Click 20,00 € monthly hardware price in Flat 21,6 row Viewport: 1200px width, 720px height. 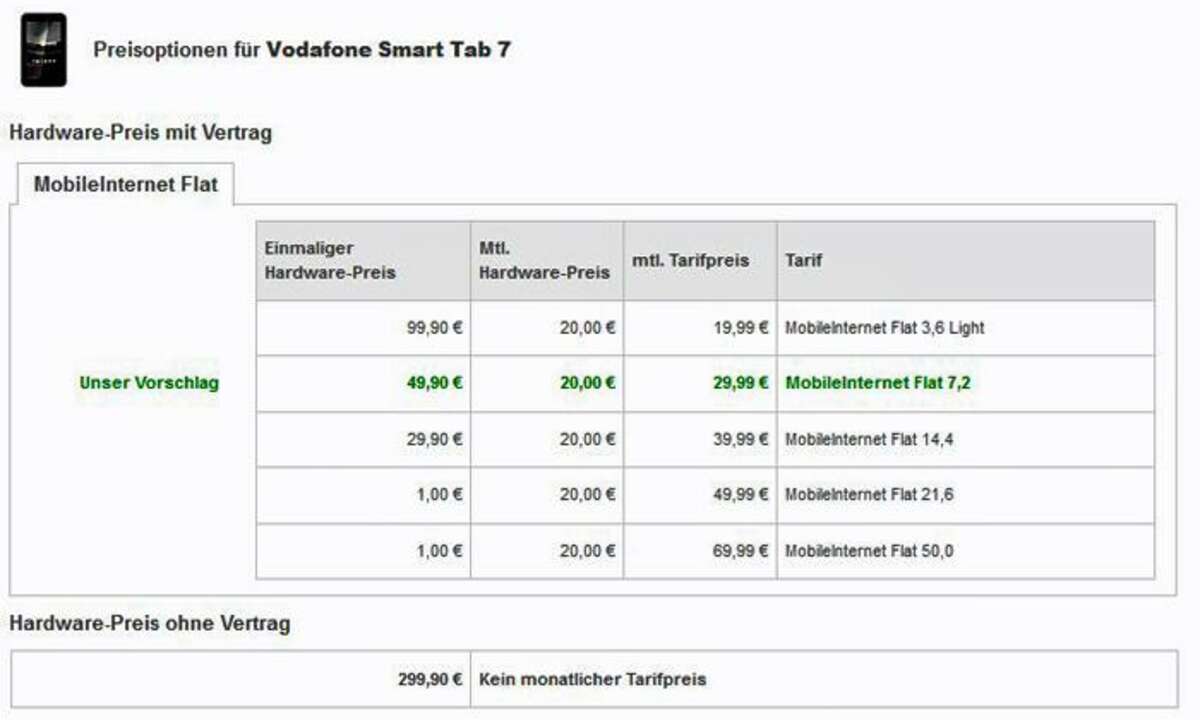click(x=587, y=495)
